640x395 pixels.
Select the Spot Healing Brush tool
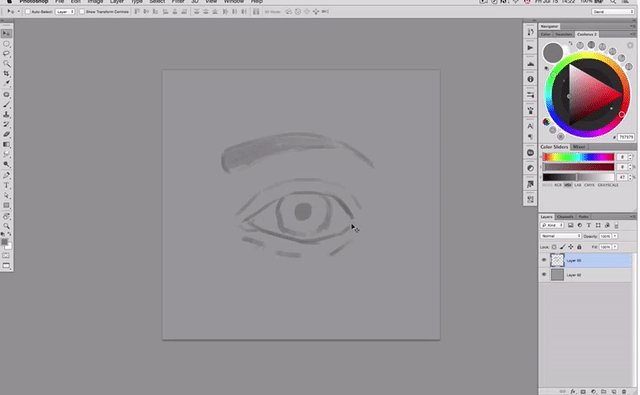point(7,94)
